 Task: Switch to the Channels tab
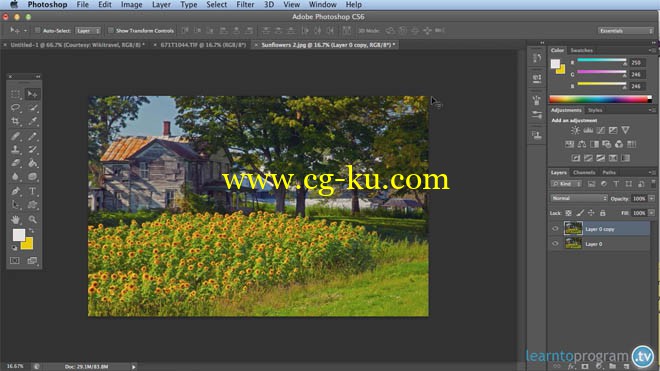coord(584,172)
